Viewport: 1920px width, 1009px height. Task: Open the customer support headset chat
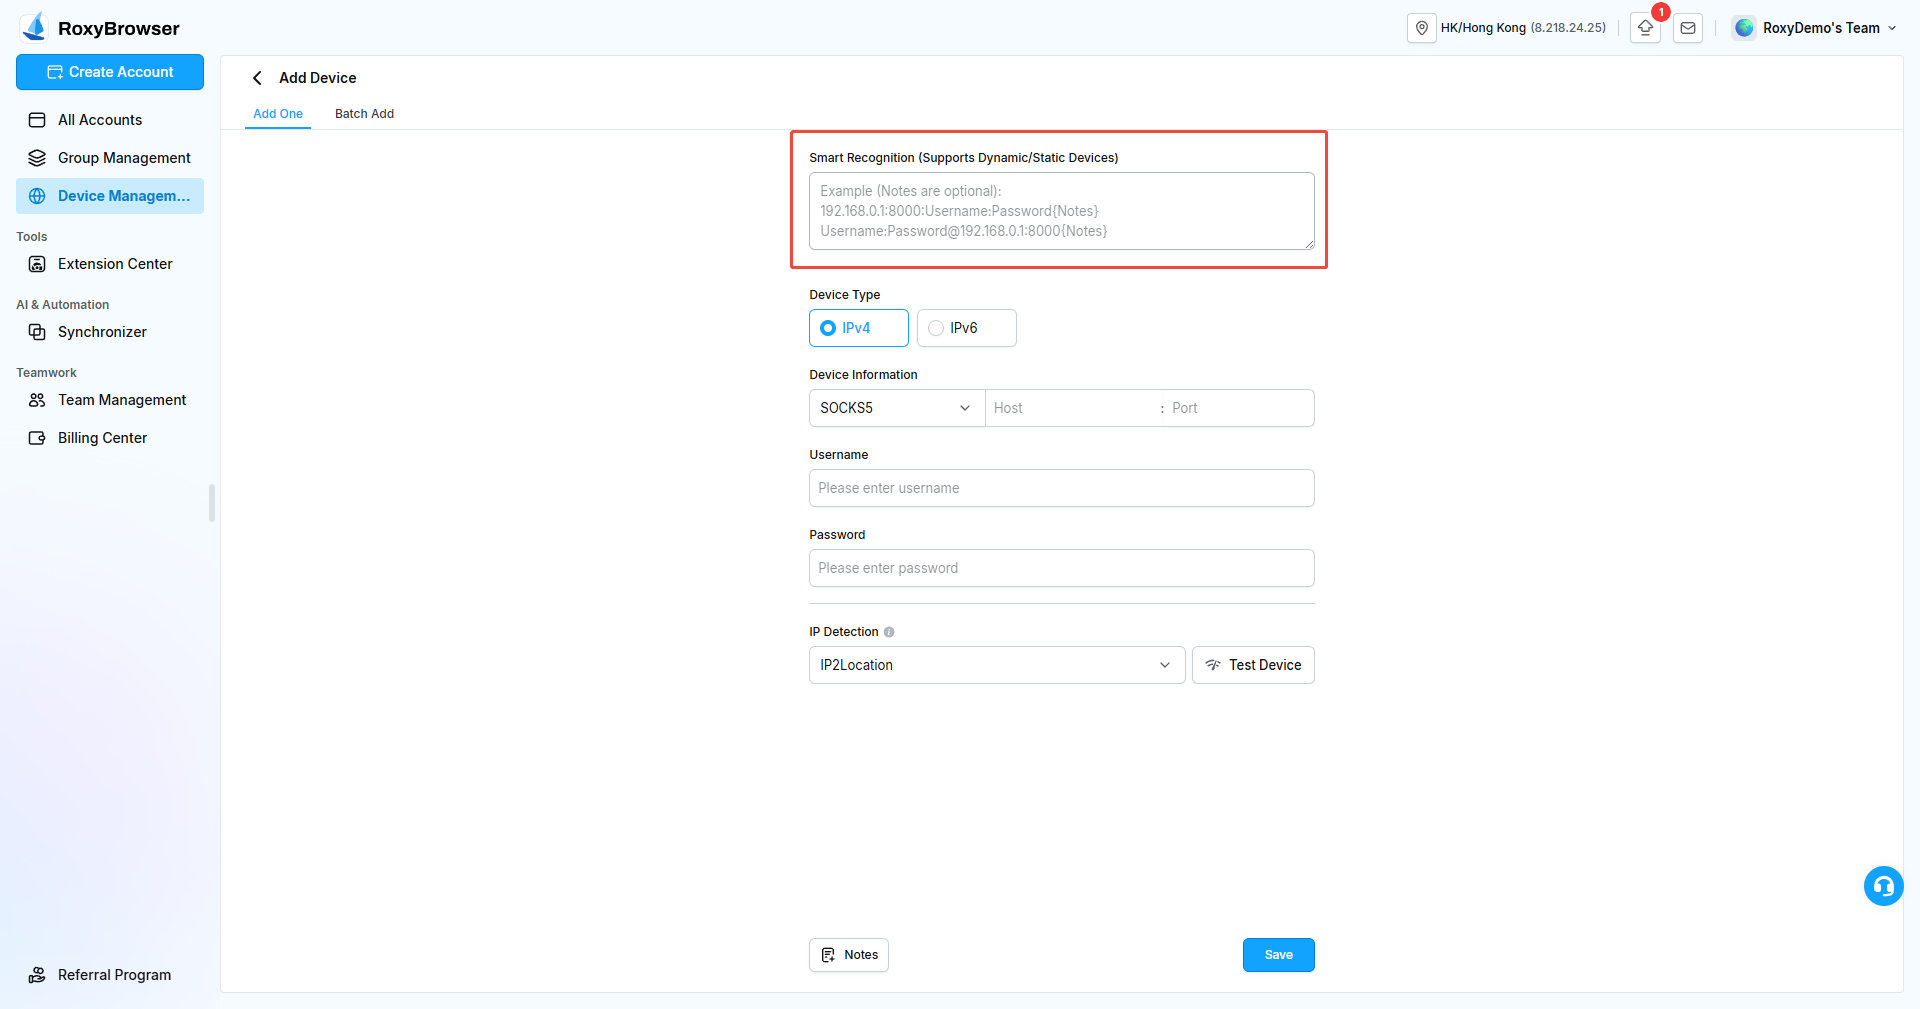pyautogui.click(x=1884, y=886)
